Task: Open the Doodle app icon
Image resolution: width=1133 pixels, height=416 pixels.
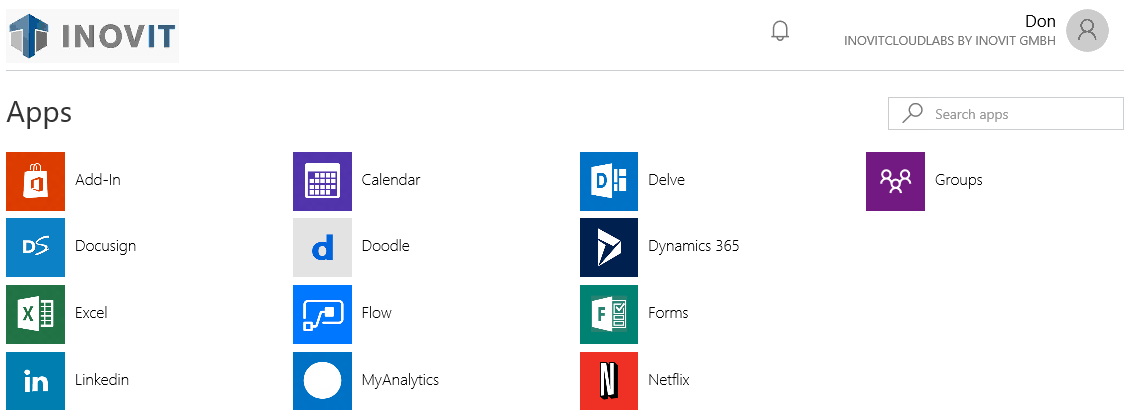Action: click(x=322, y=248)
